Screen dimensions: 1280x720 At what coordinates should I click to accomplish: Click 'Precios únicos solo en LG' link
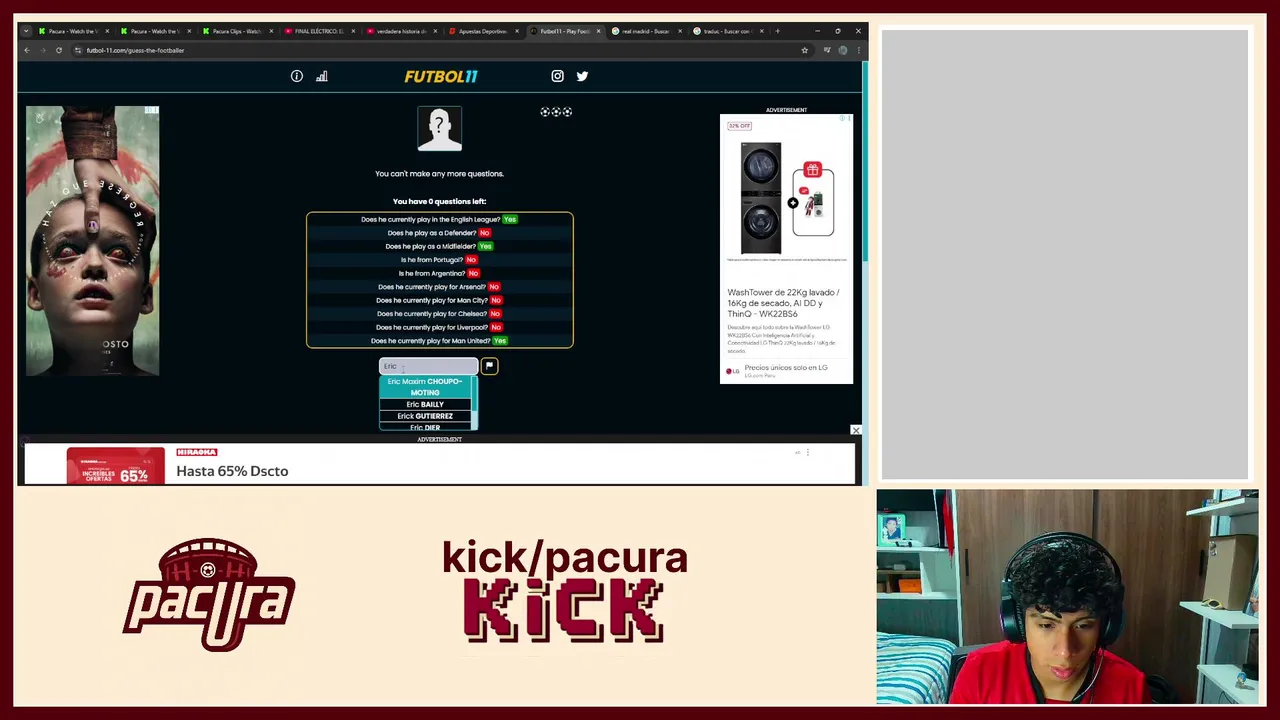786,368
